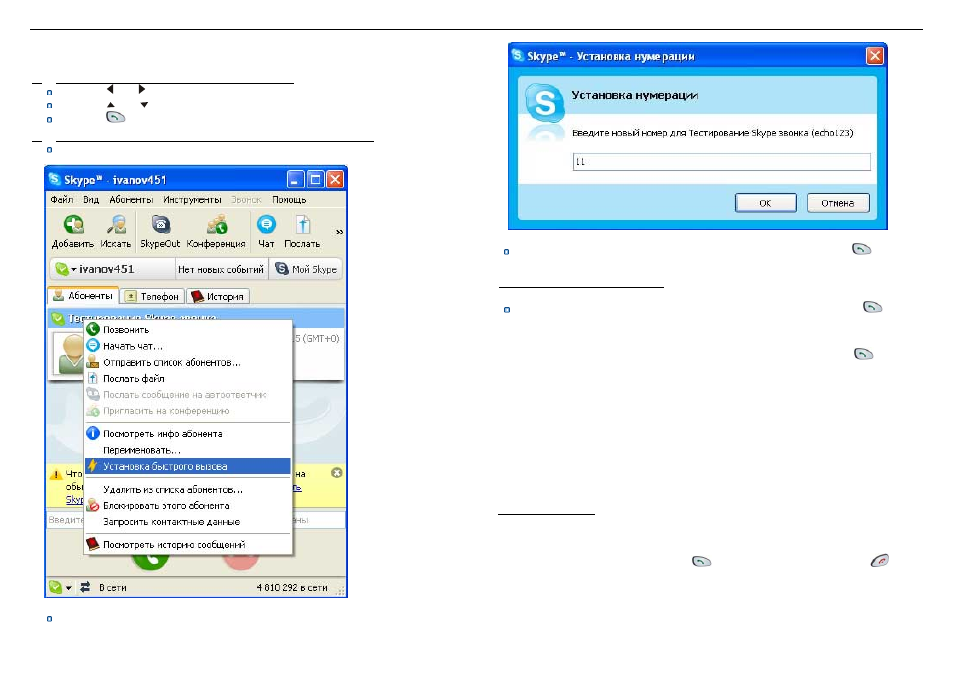Click the Skype link in the yellow warning

click(x=74, y=499)
